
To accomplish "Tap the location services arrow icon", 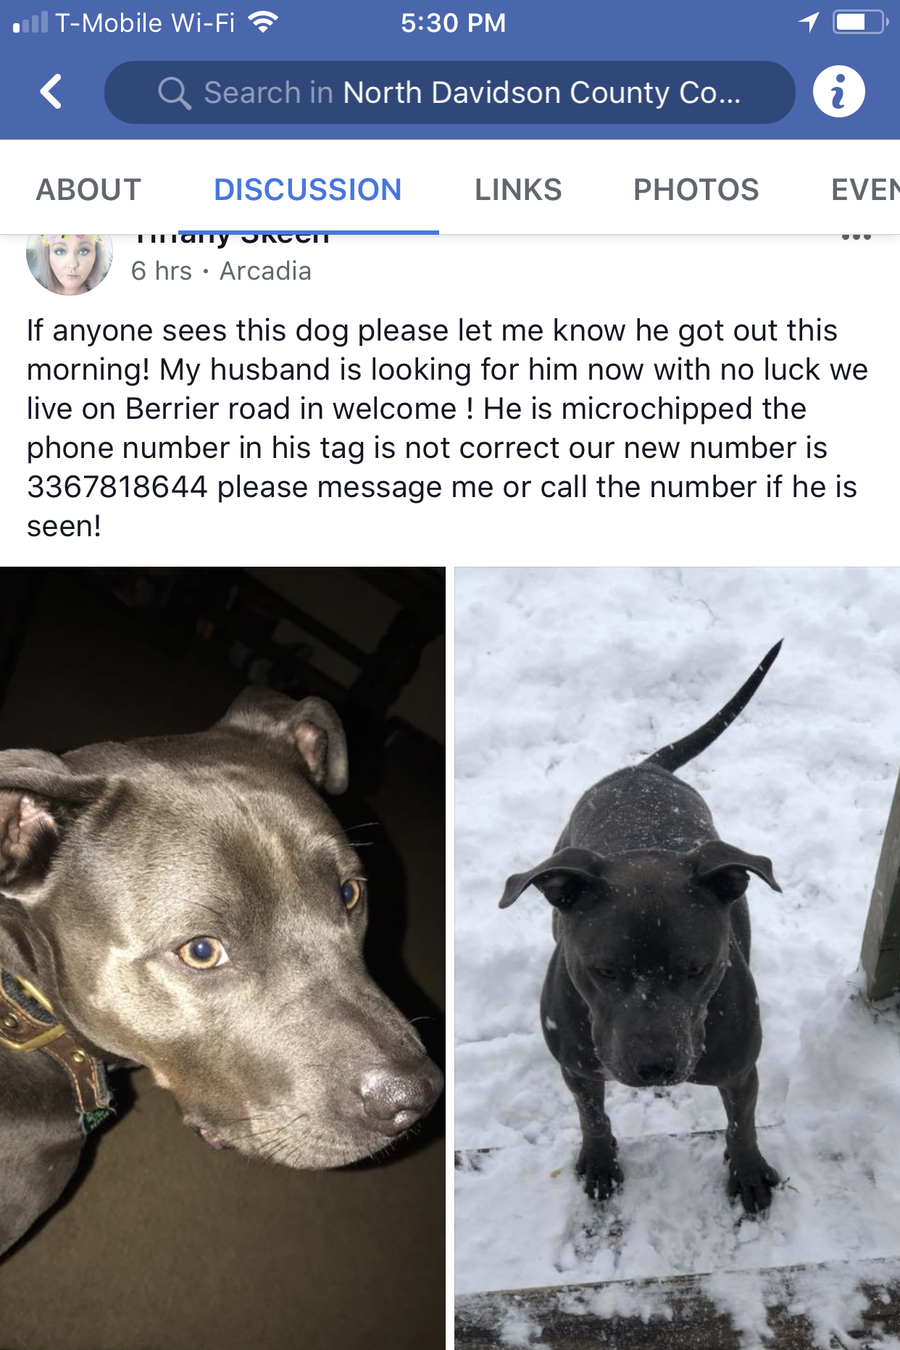I will [x=809, y=22].
